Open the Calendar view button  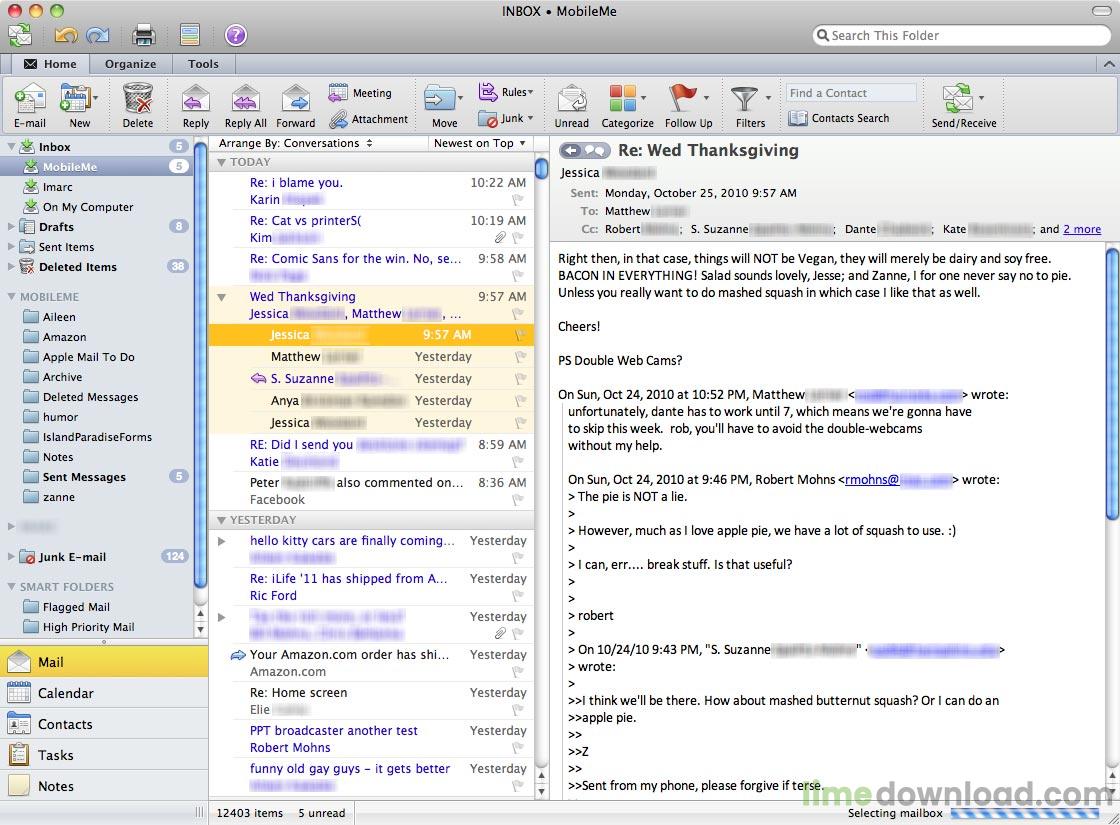pos(104,693)
